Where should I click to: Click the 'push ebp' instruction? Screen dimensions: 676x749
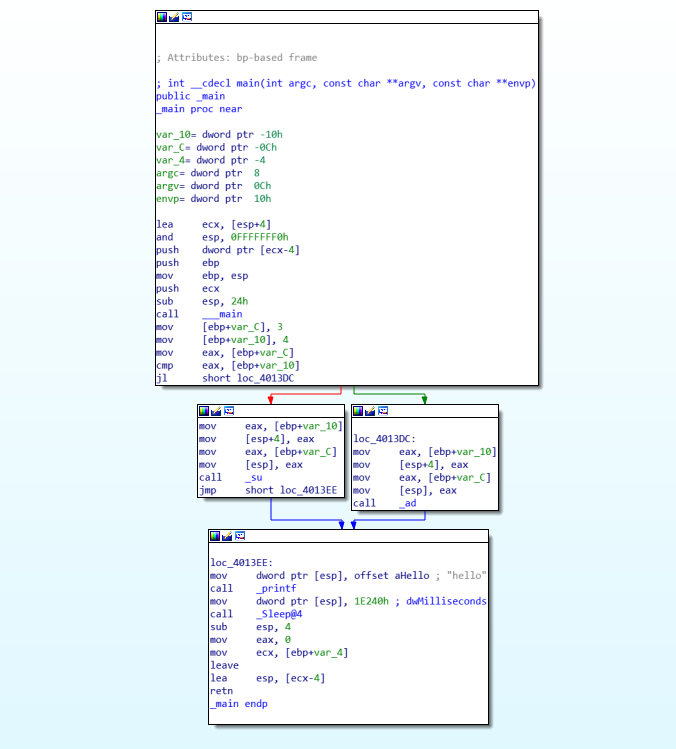(x=188, y=263)
